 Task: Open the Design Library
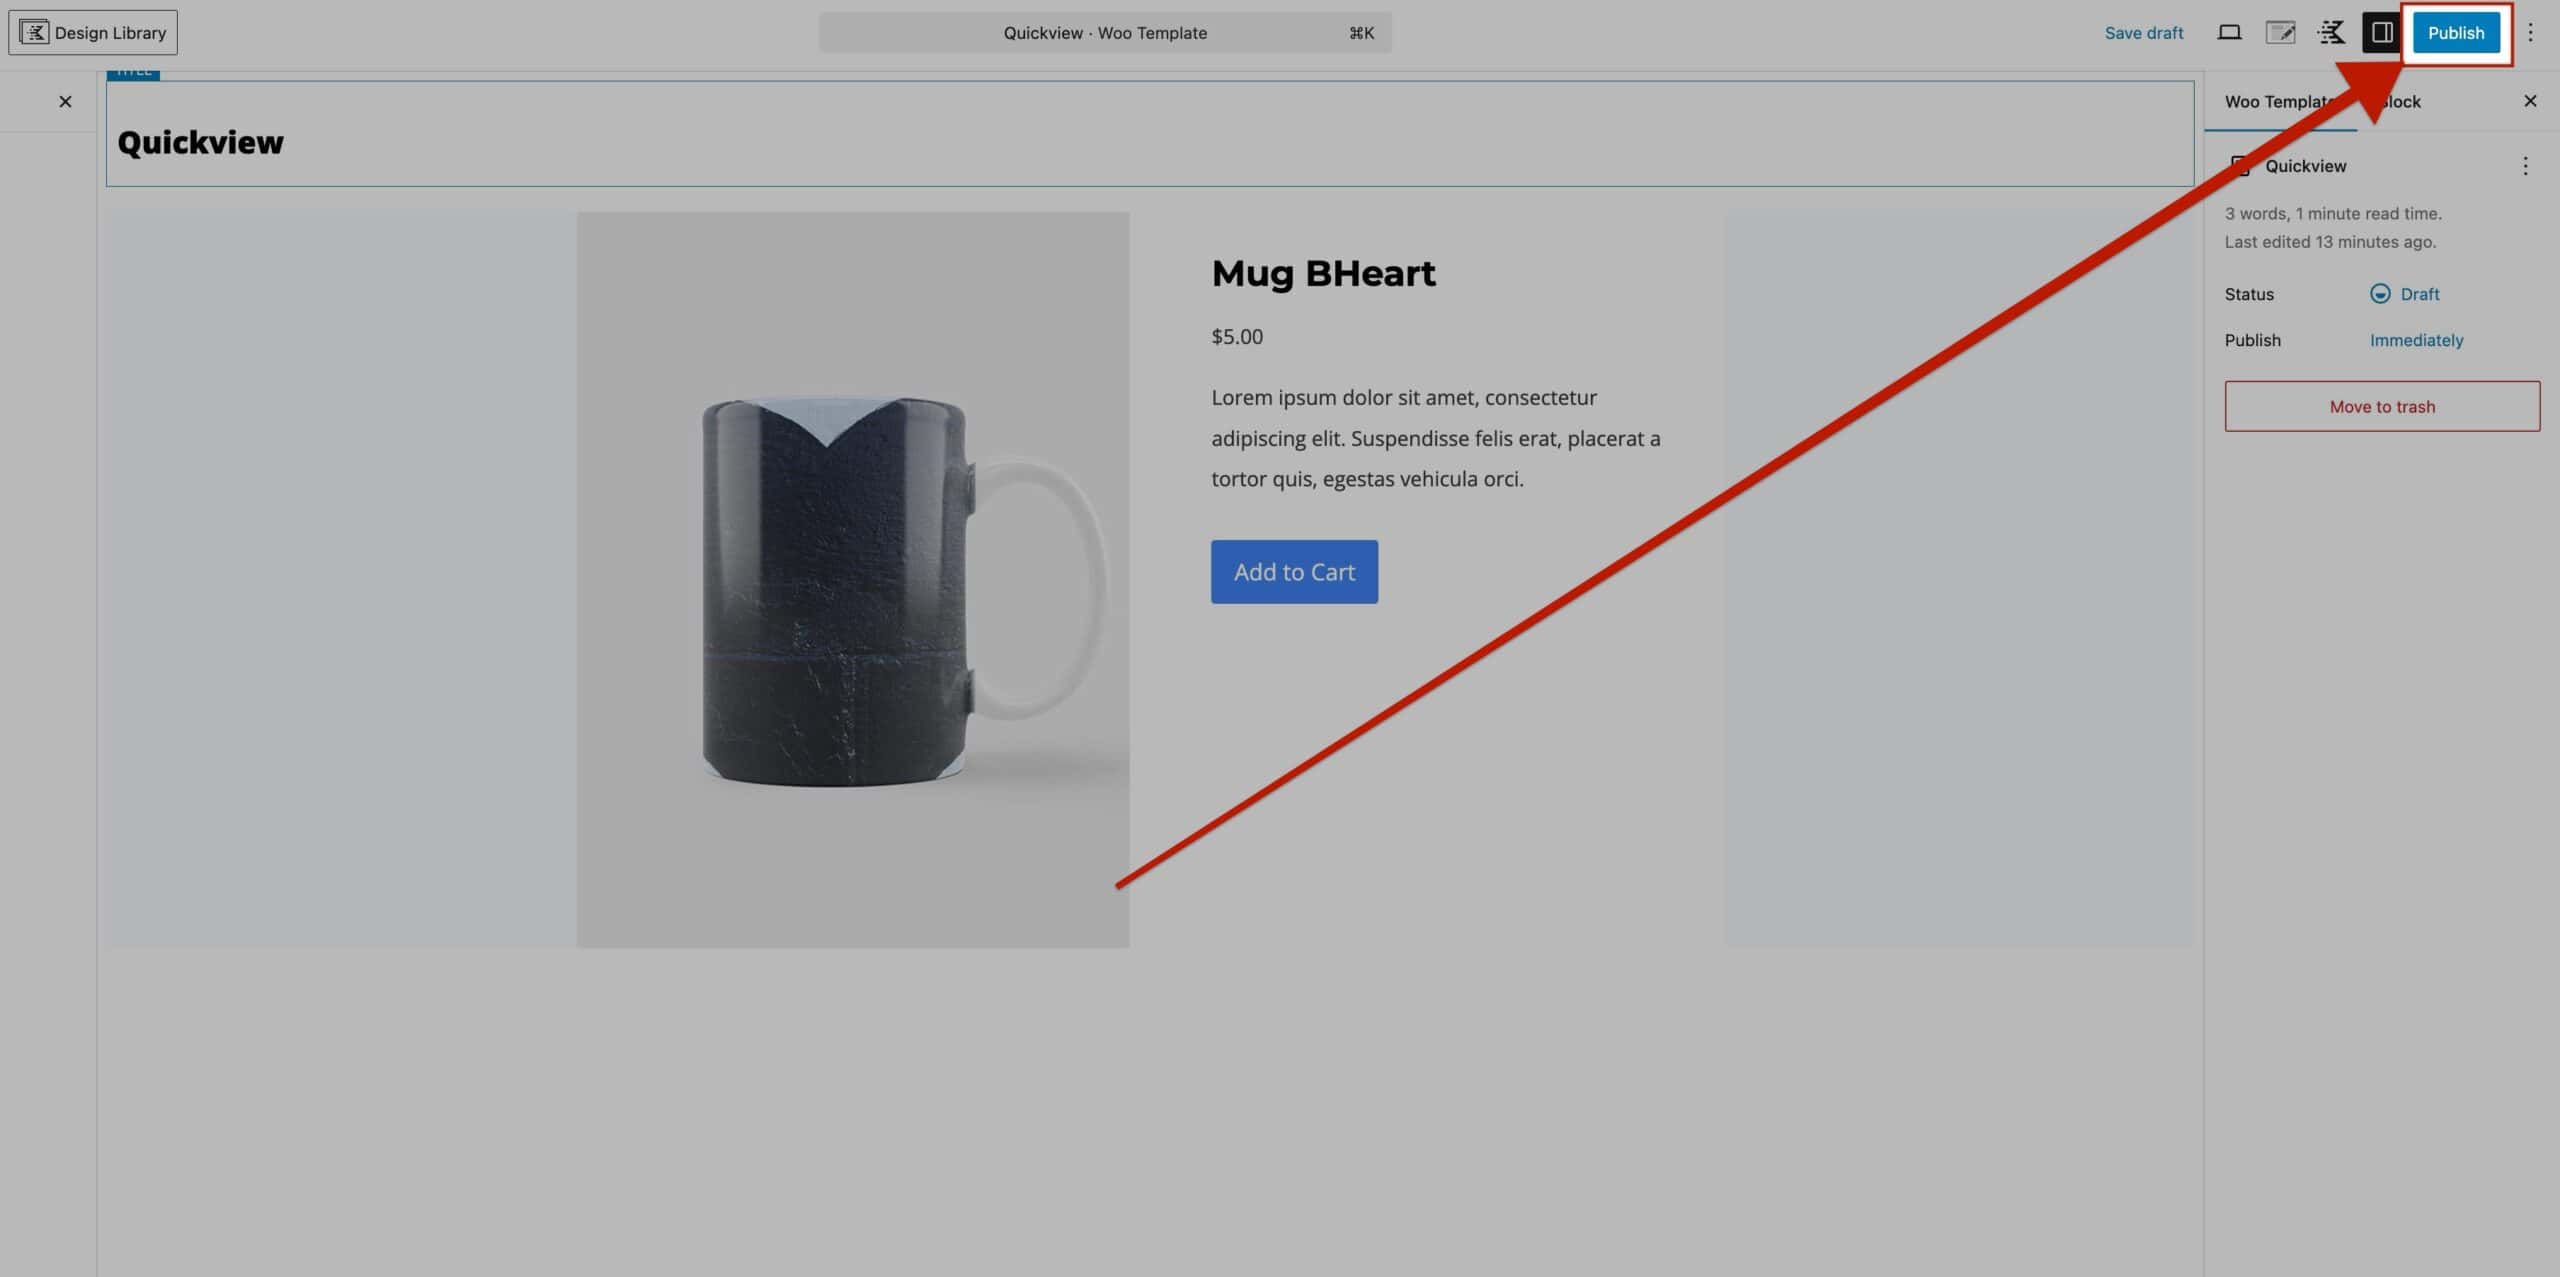point(93,33)
